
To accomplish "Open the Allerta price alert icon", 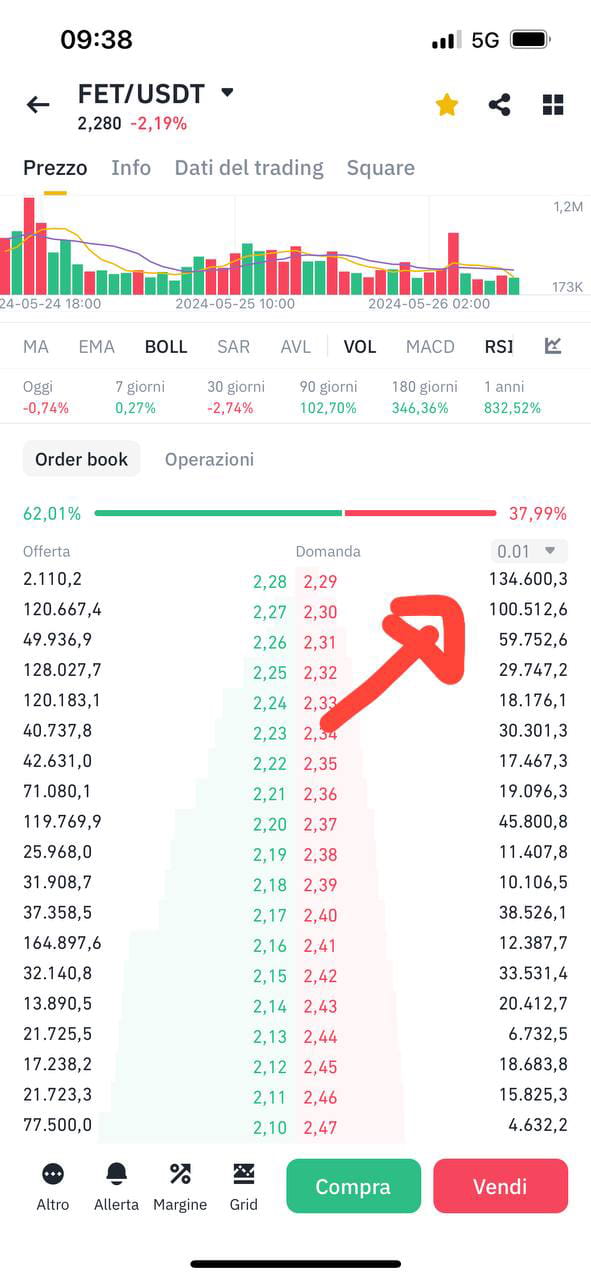I will (x=116, y=1185).
